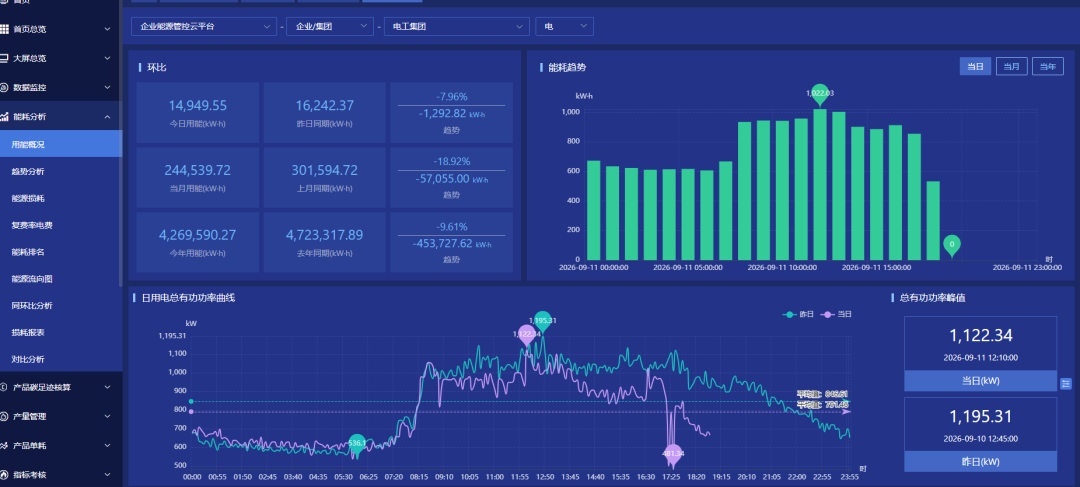Click the tallest green bar under 1,022.03

(820, 184)
